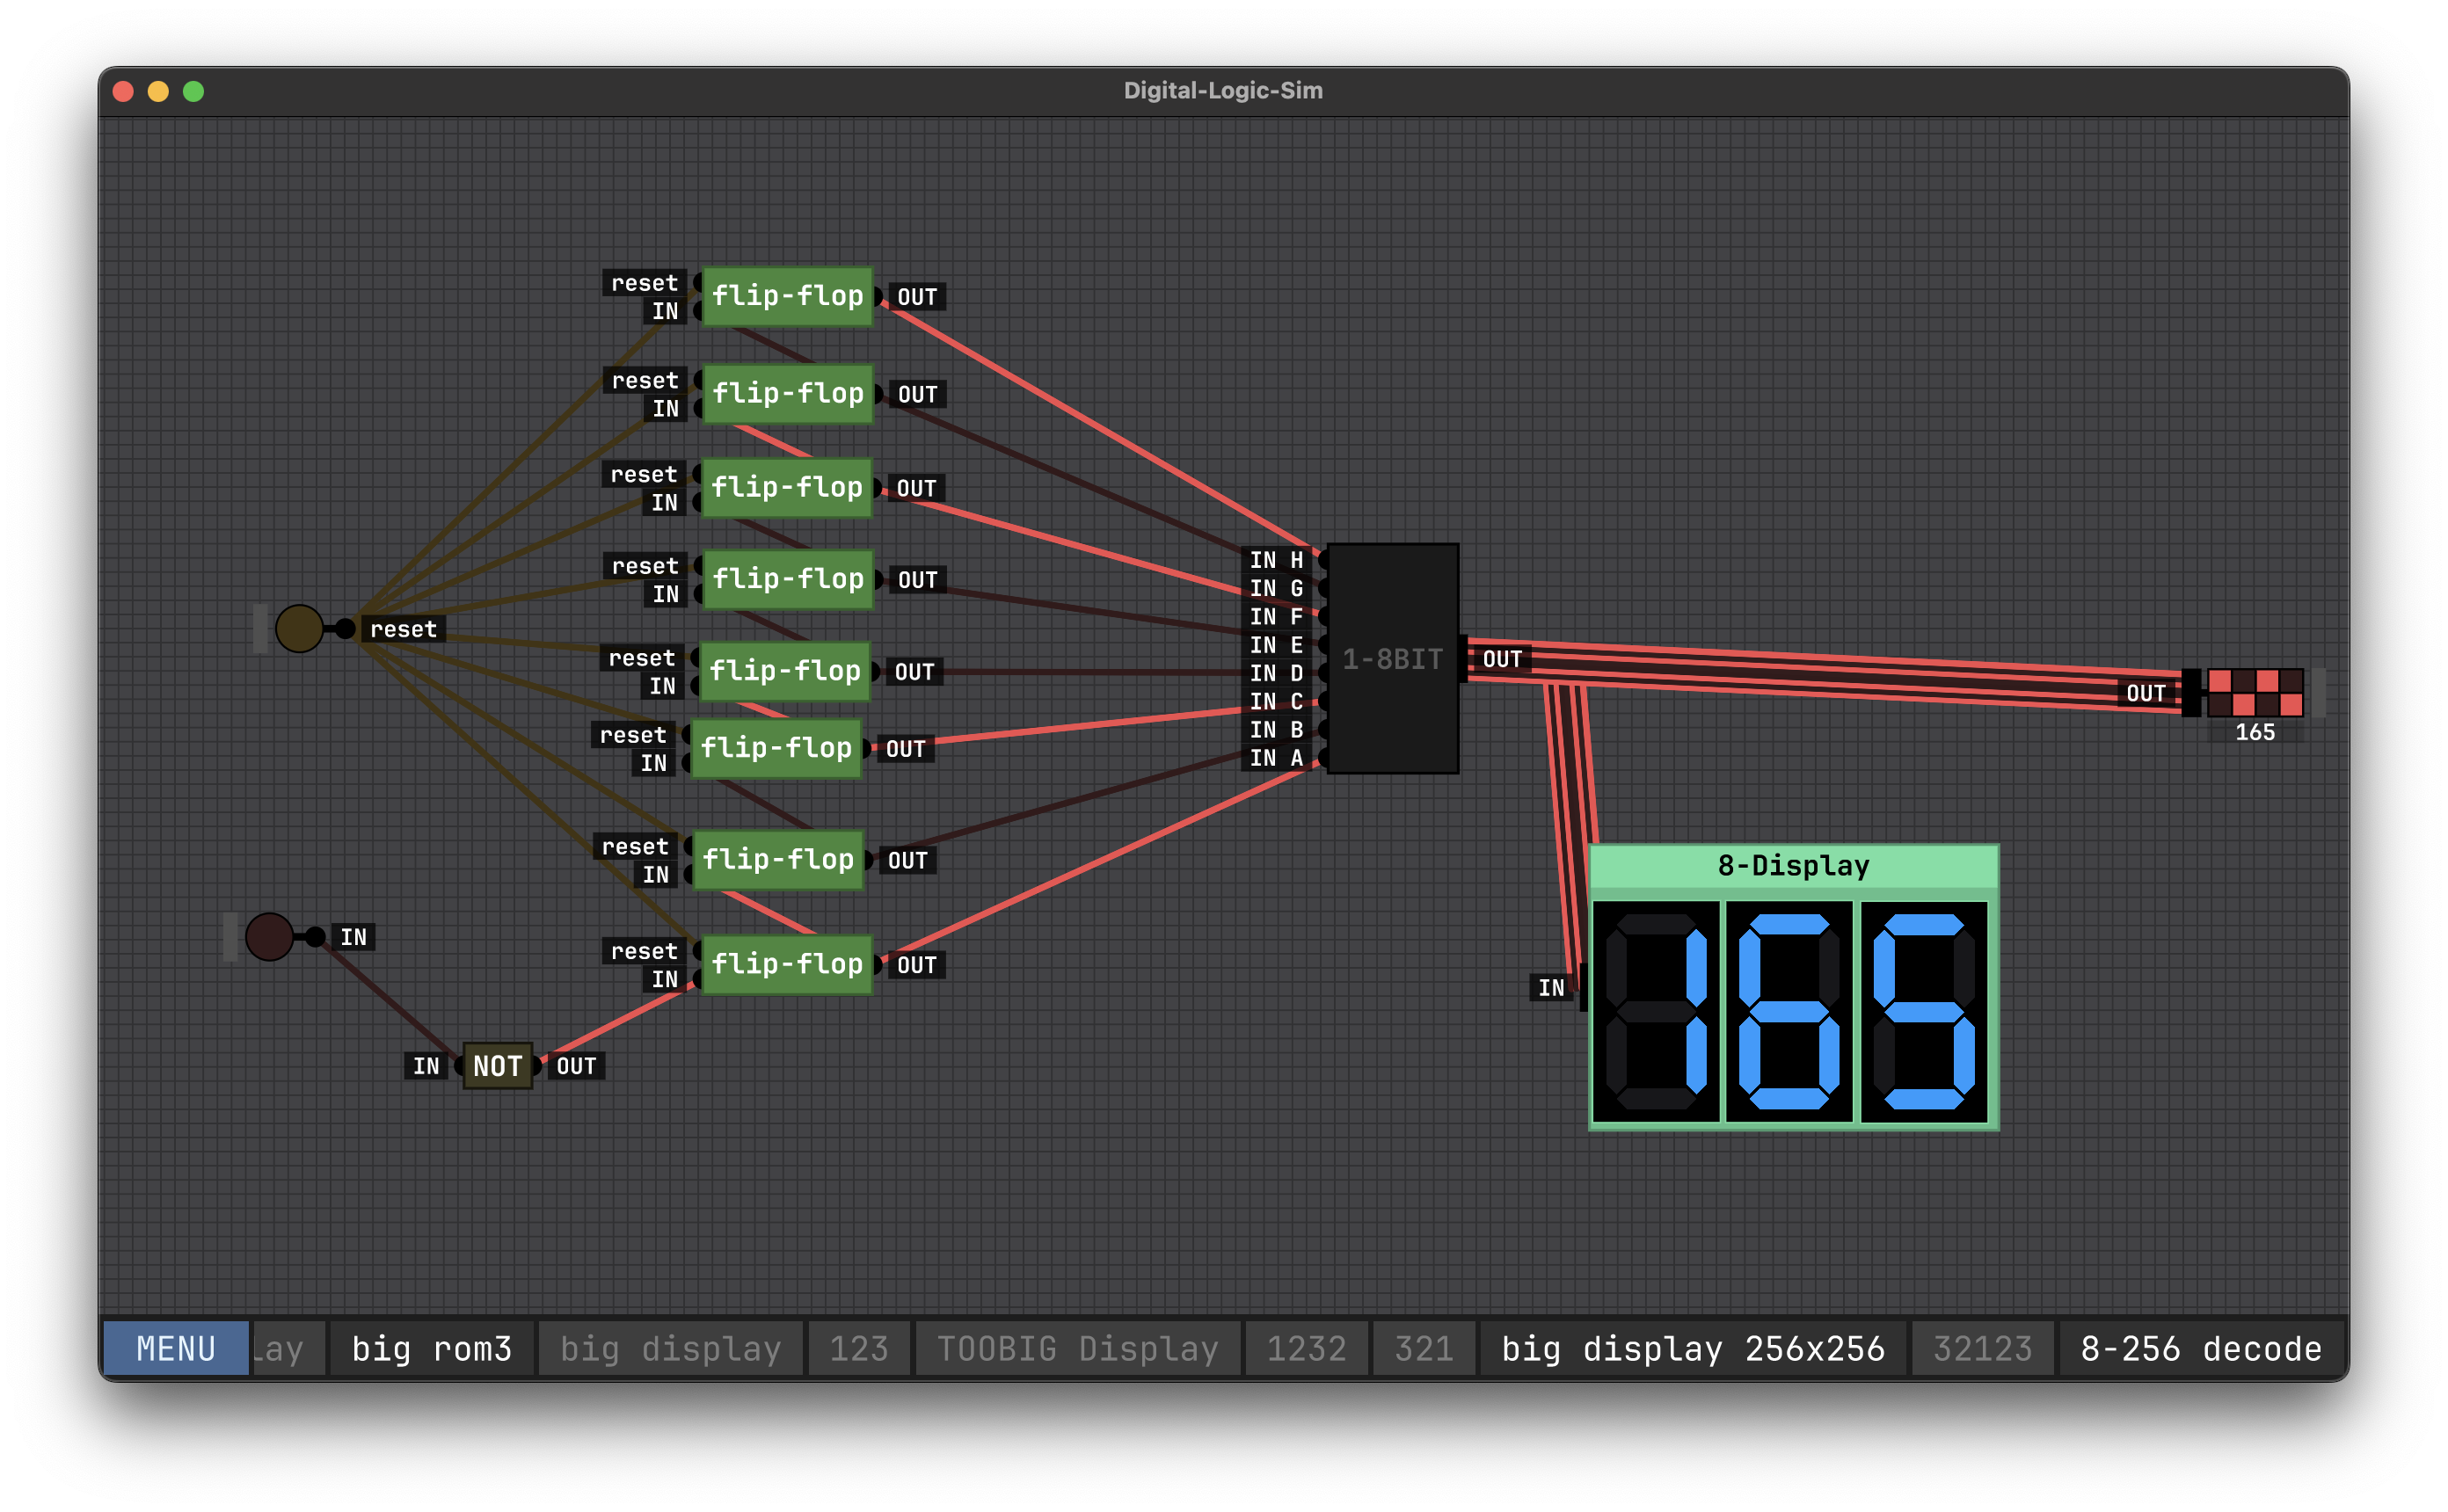Select the 1-8BIT chip
Image resolution: width=2448 pixels, height=1512 pixels.
(1392, 659)
